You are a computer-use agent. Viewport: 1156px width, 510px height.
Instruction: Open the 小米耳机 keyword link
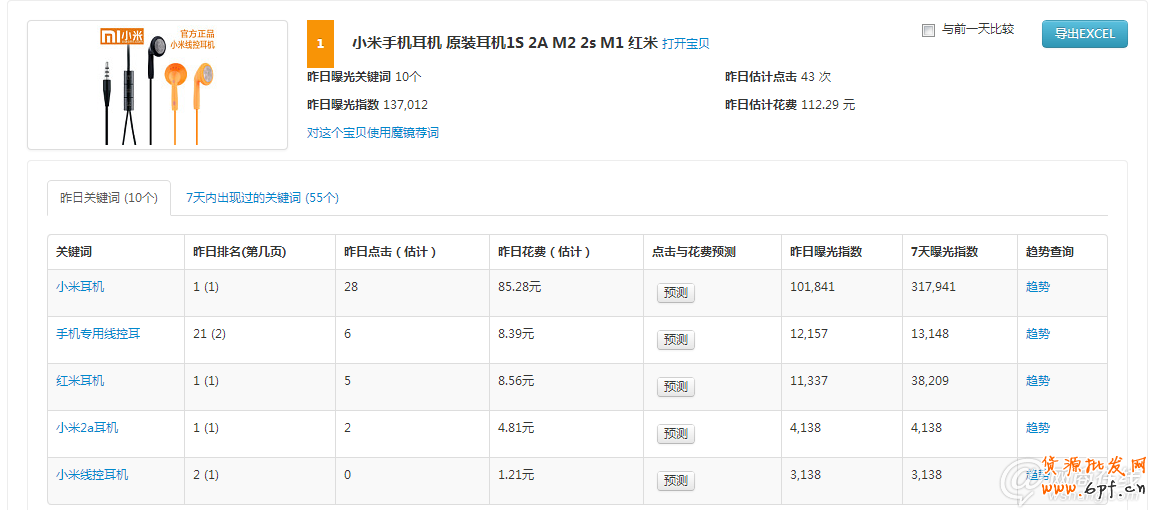pyautogui.click(x=80, y=287)
